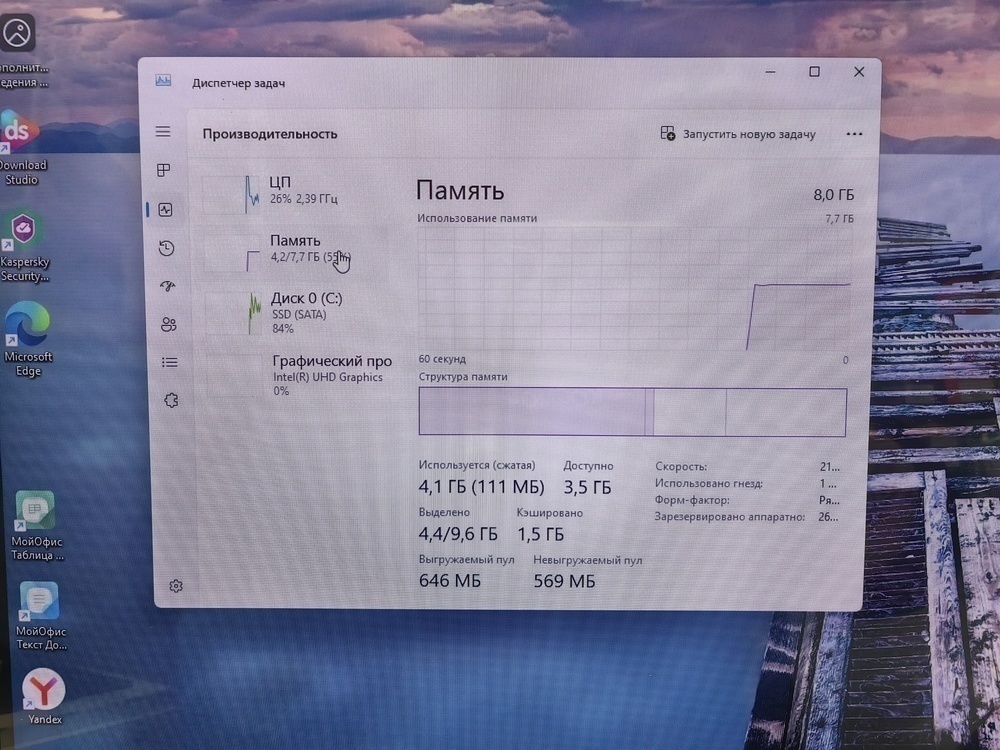Expand the hamburger navigation menu

tap(163, 132)
